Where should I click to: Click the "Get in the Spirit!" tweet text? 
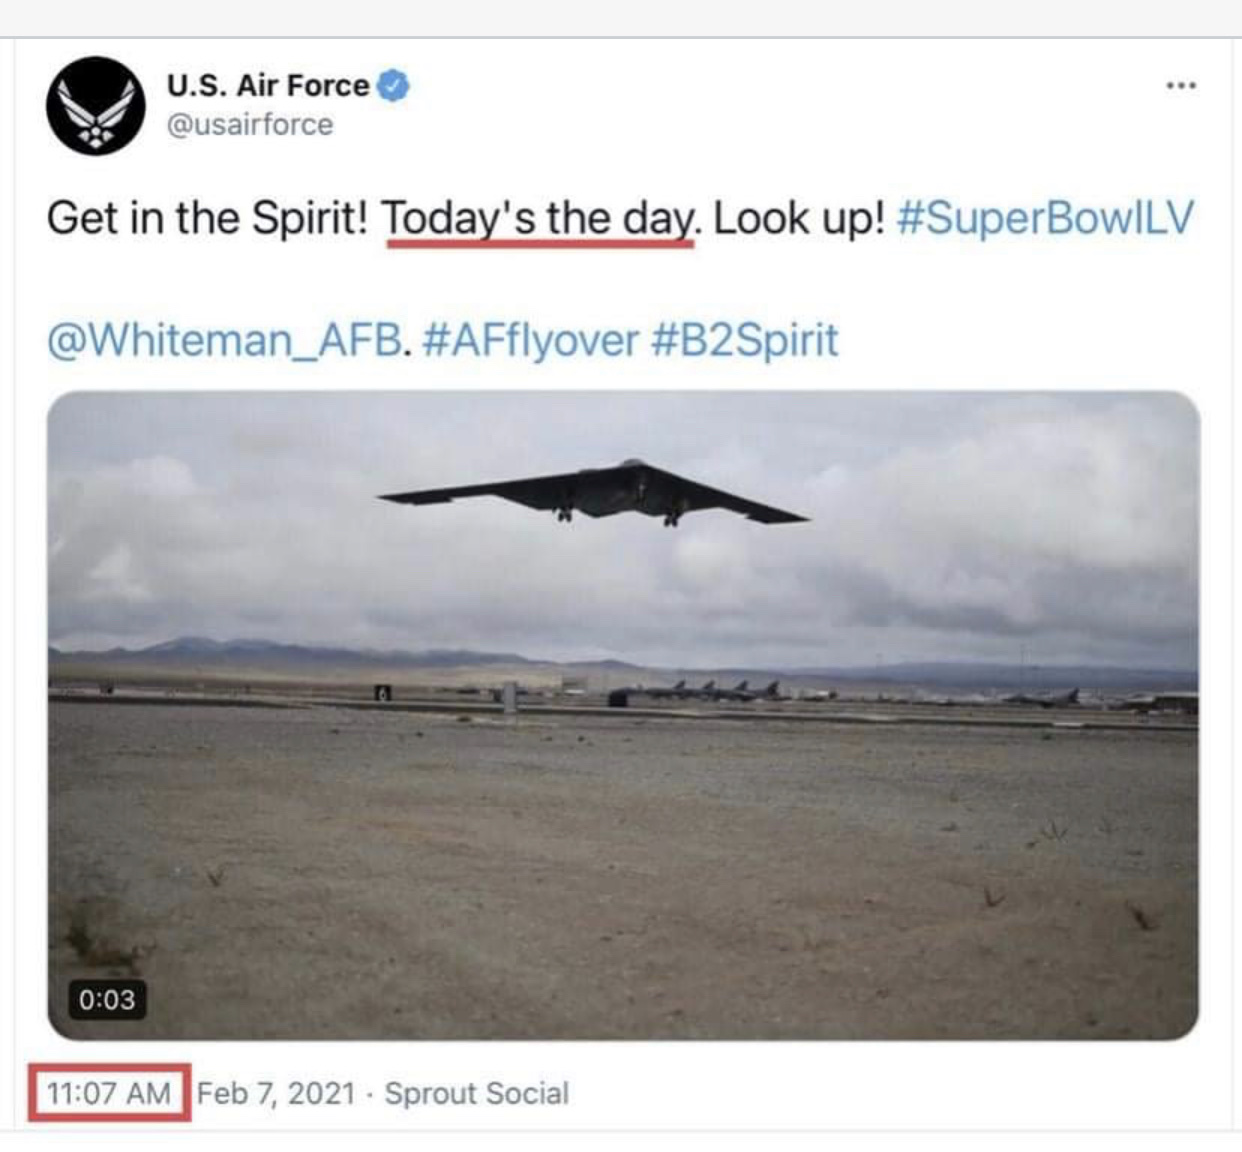(208, 218)
